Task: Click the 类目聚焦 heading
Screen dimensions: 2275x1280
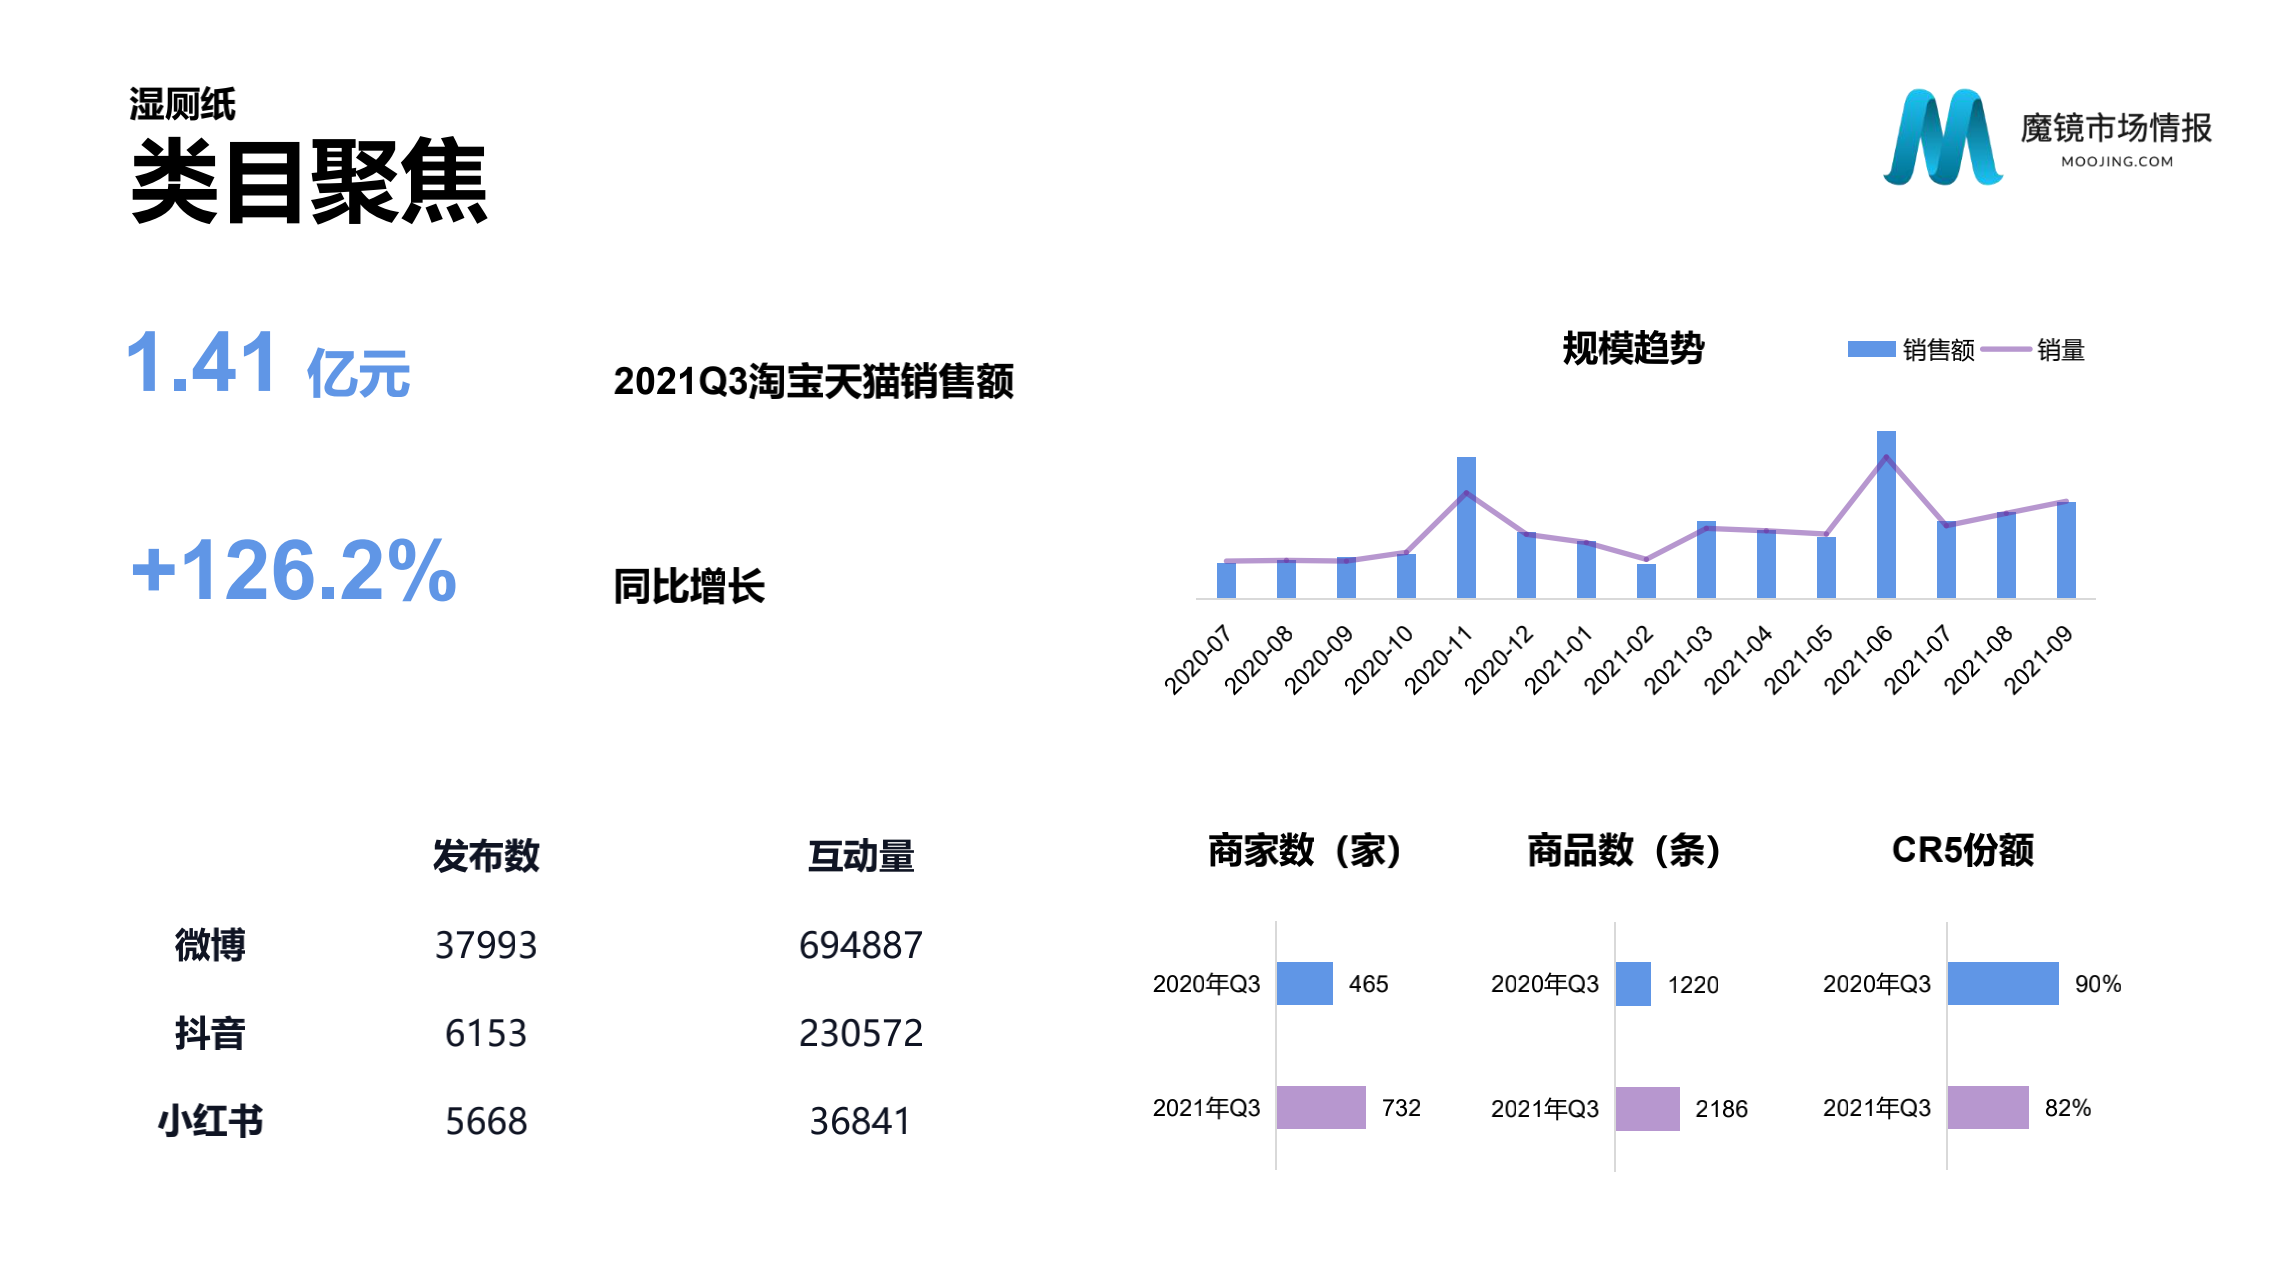Action: point(308,182)
